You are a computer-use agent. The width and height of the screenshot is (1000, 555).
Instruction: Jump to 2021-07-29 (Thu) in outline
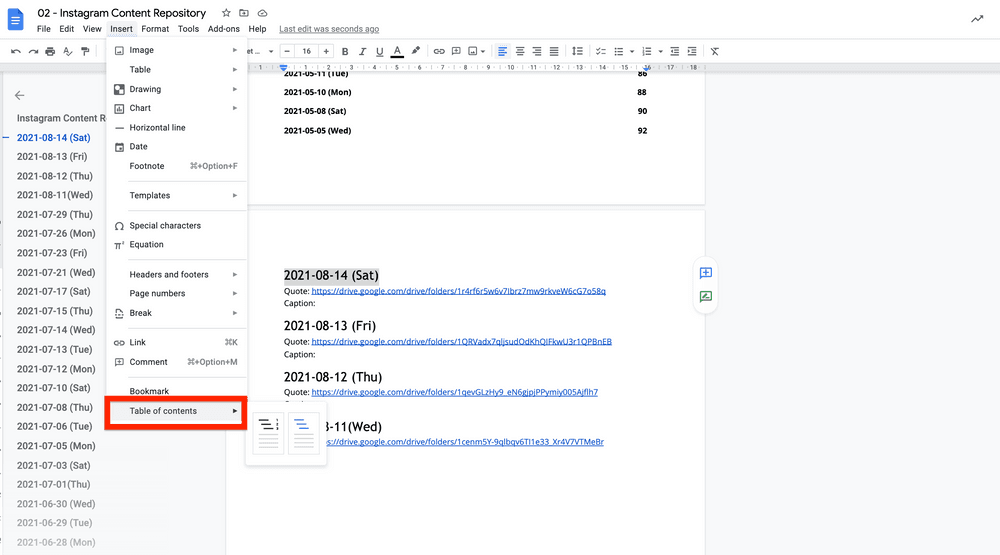pyautogui.click(x=55, y=215)
